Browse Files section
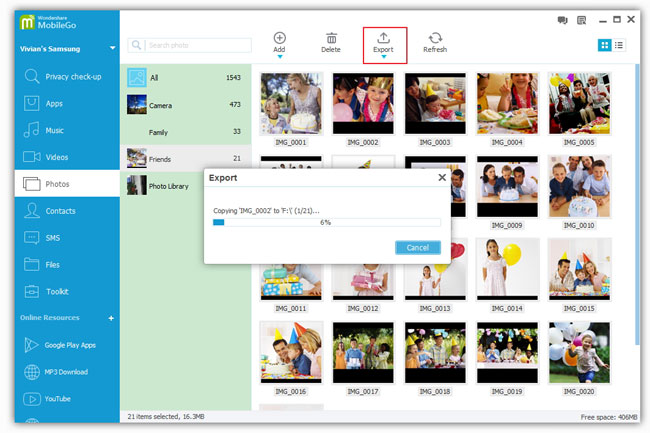This screenshot has width=650, height=433. tap(67, 265)
